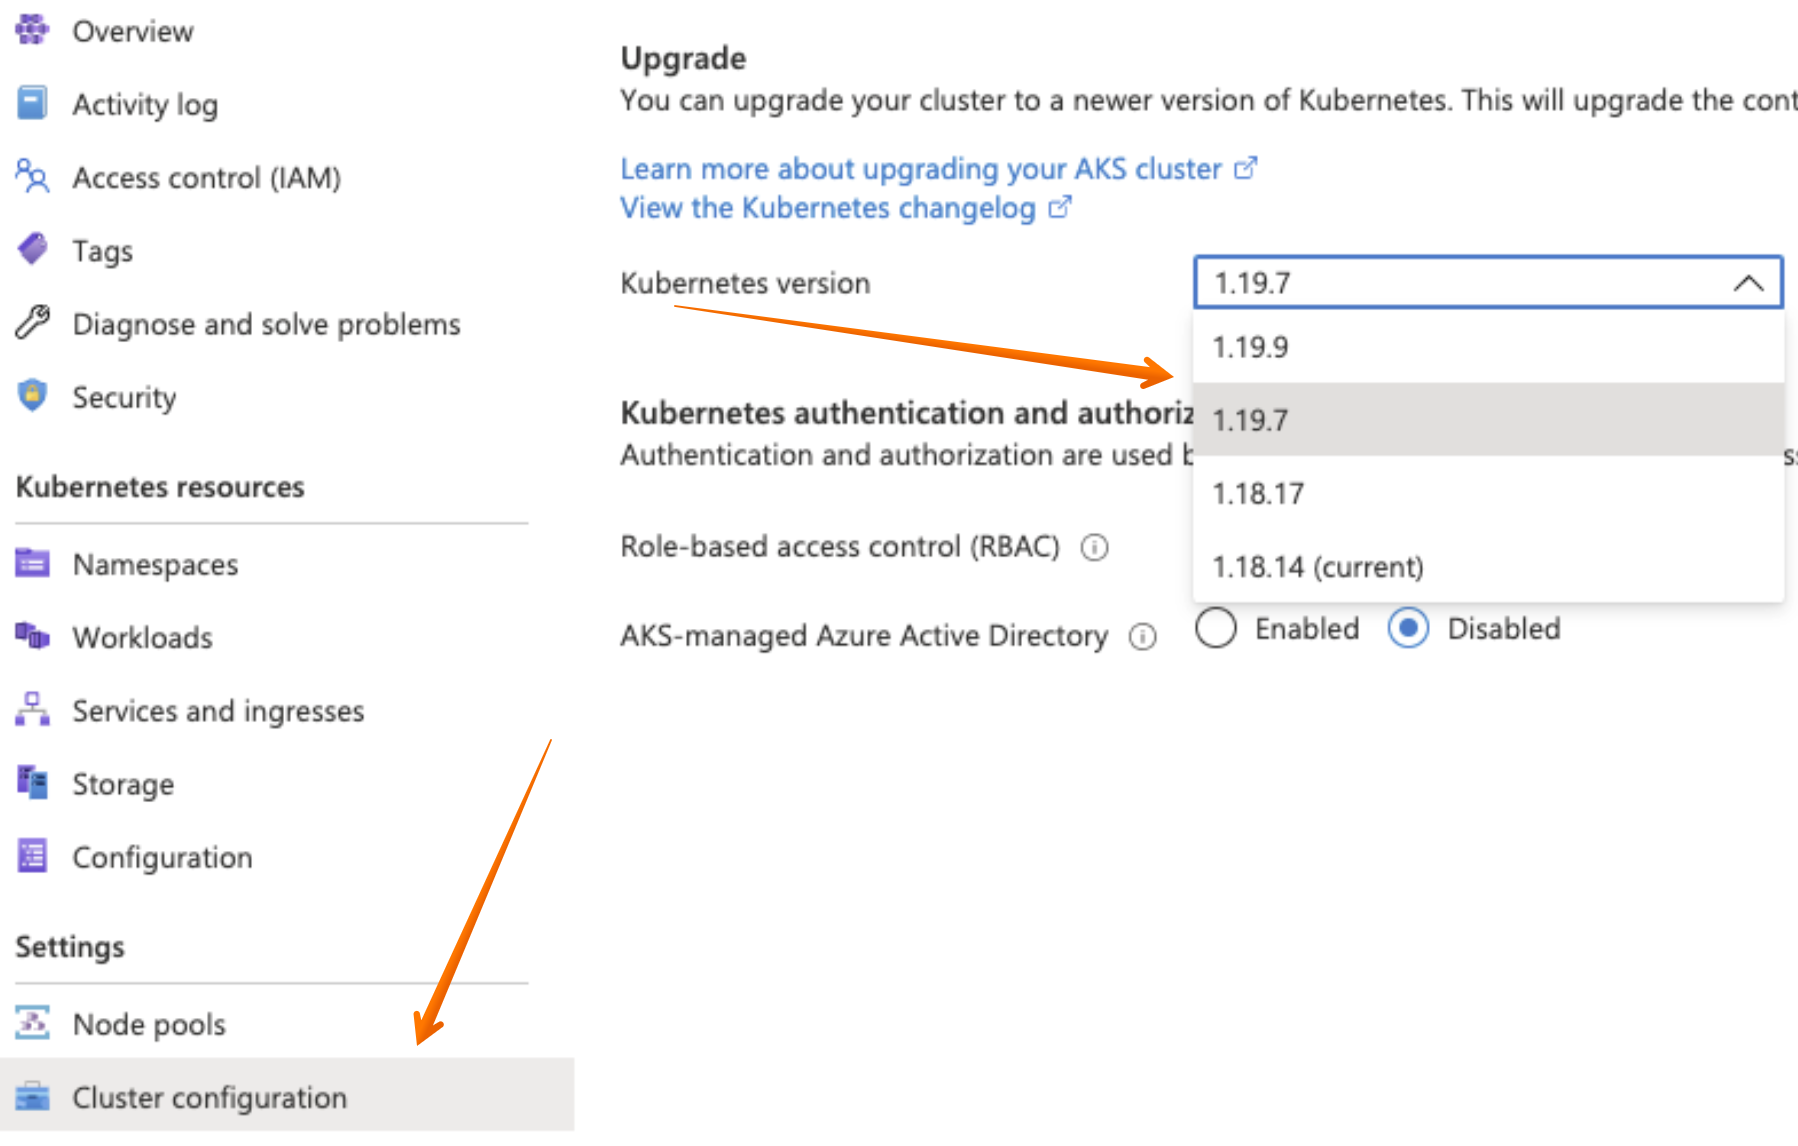1798x1146 pixels.
Task: Open Cluster configuration settings
Action: pyautogui.click(x=209, y=1097)
